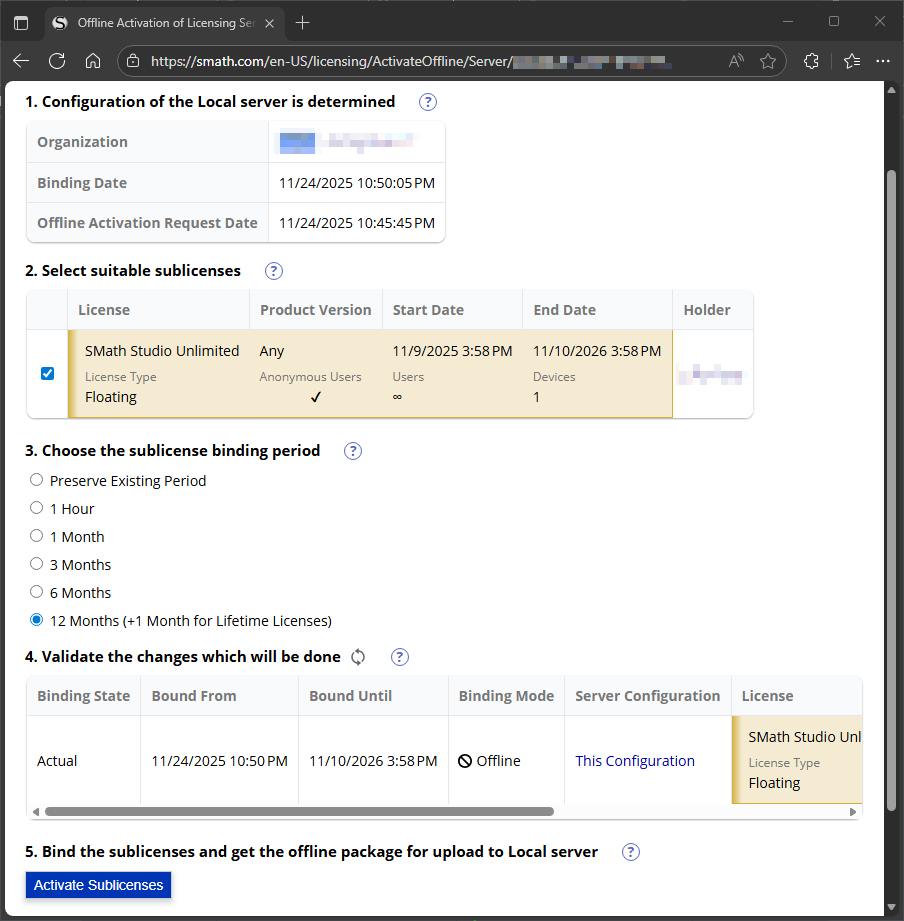Select 12 Months binding period
This screenshot has width=904, height=921.
click(36, 620)
